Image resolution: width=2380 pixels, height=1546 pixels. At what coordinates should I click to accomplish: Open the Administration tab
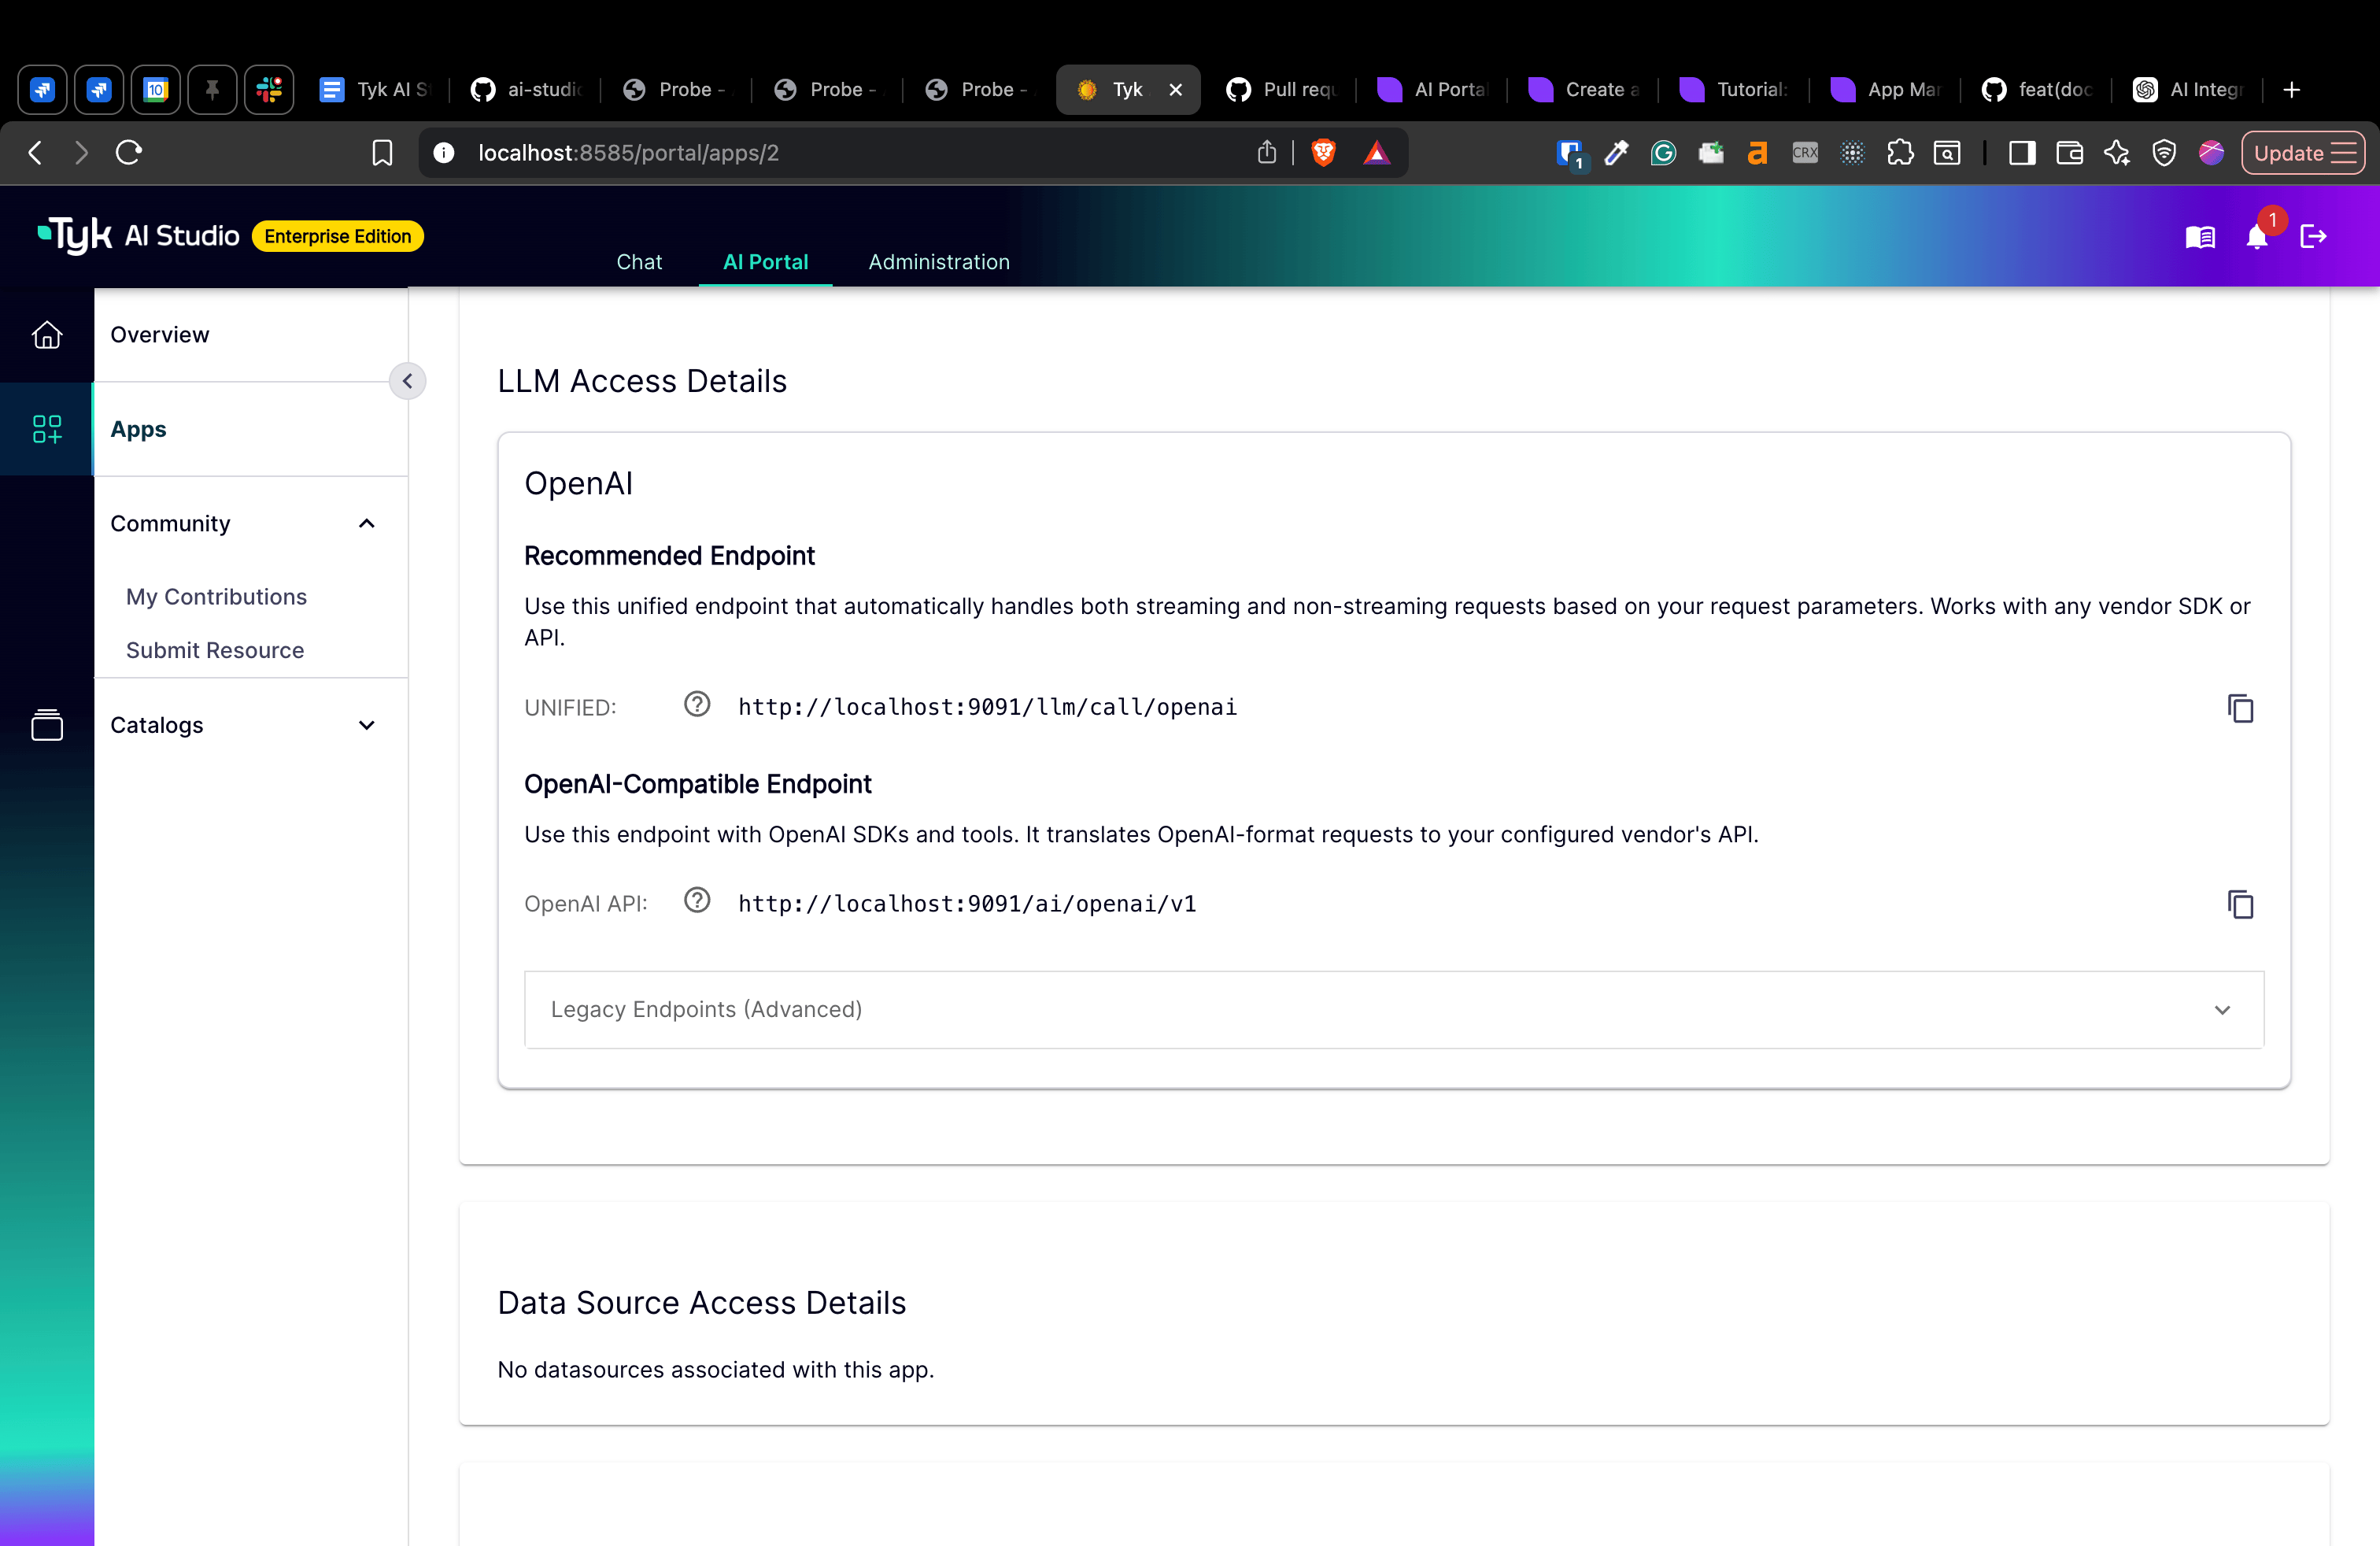click(939, 262)
